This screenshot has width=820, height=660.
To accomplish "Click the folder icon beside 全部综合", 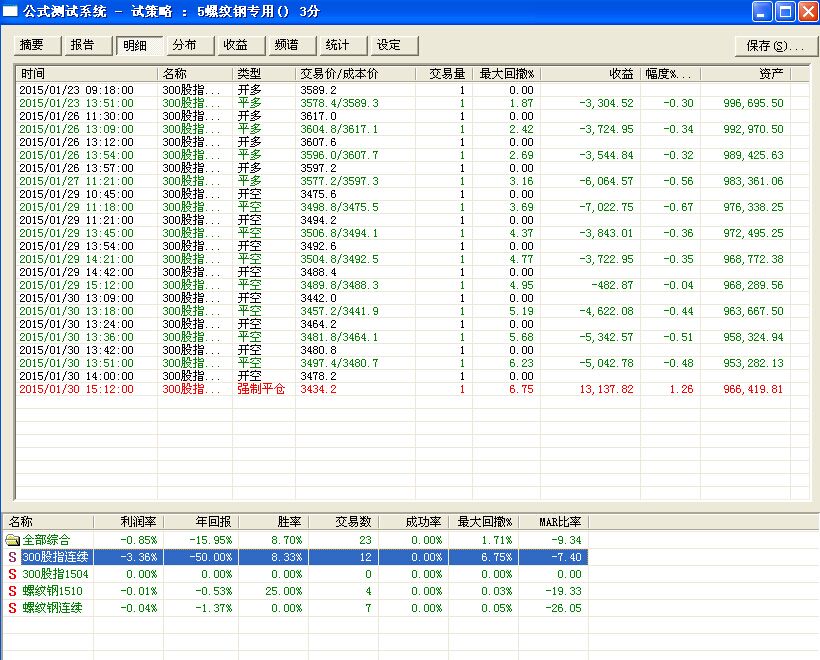I will pos(12,540).
